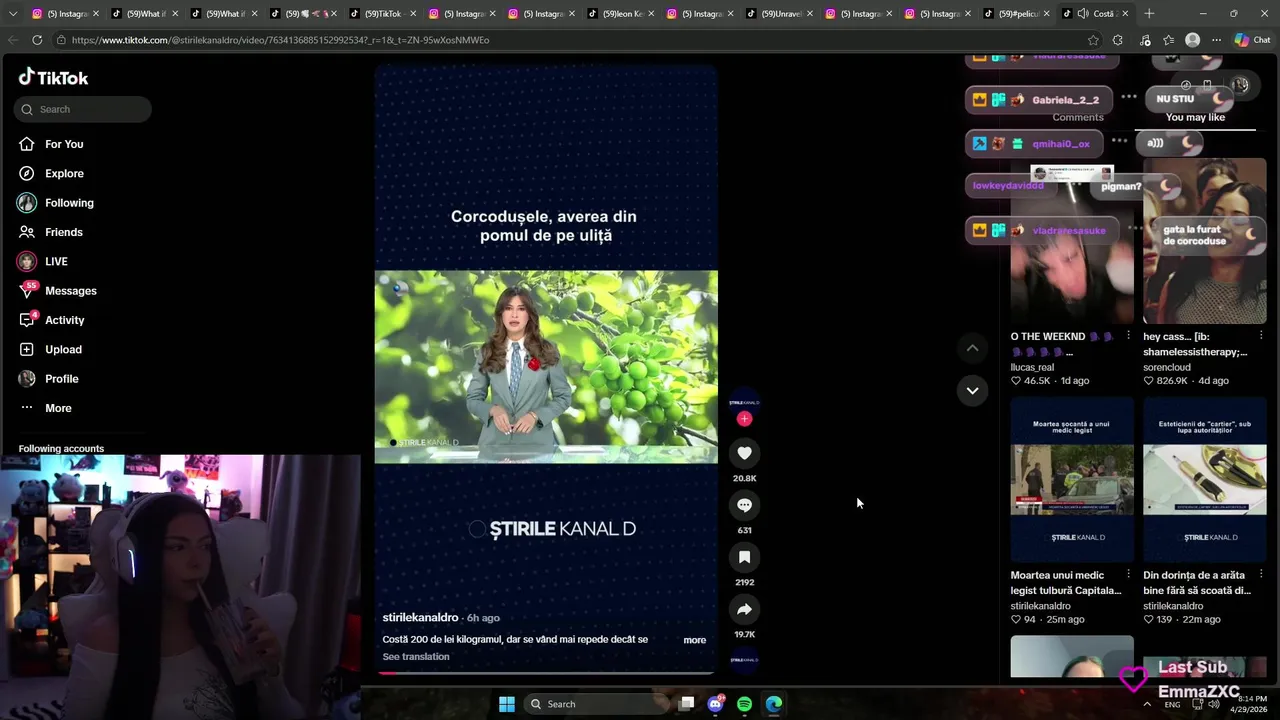
Task: Open the browser Settings and more menu
Action: (x=1216, y=40)
